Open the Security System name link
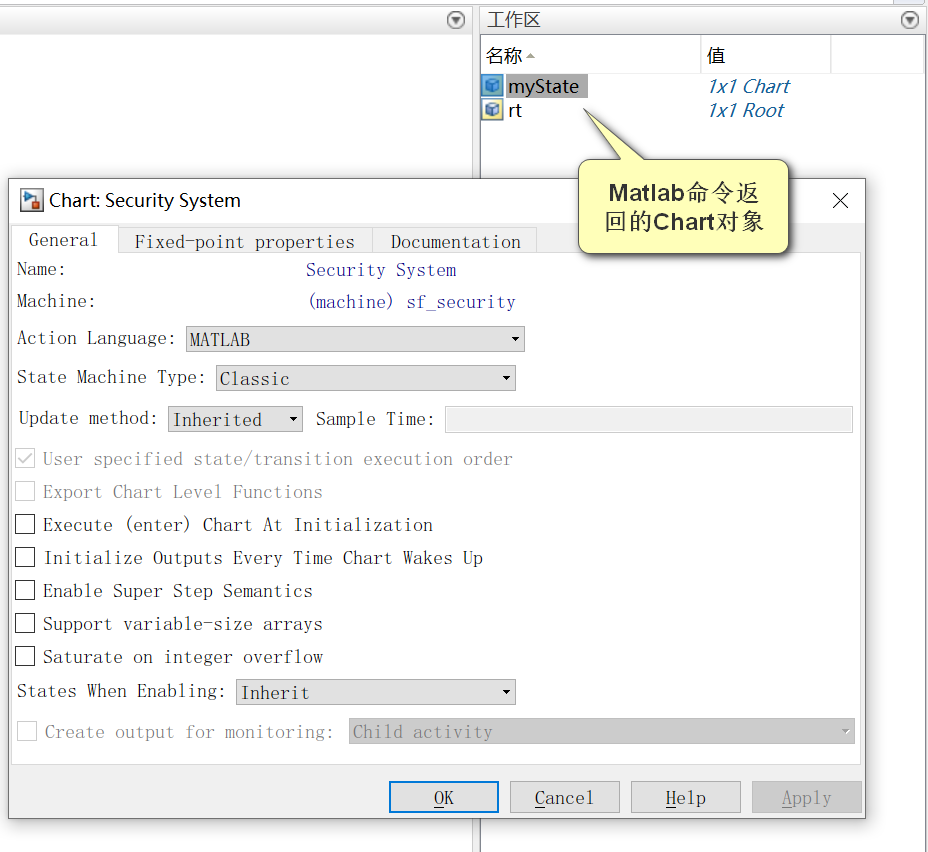The width and height of the screenshot is (928, 852). (381, 270)
